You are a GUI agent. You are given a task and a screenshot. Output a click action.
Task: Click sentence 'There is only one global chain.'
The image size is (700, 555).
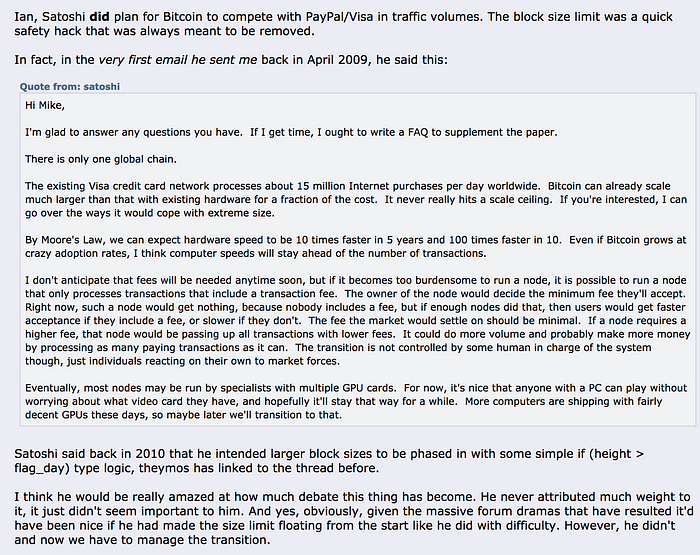coord(101,159)
